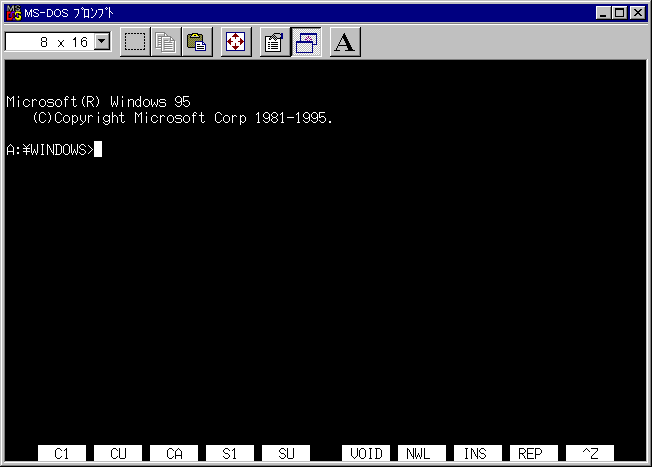Maximize the MS-DOS prompt window
Viewport: 652px width, 467px height.
tap(619, 13)
